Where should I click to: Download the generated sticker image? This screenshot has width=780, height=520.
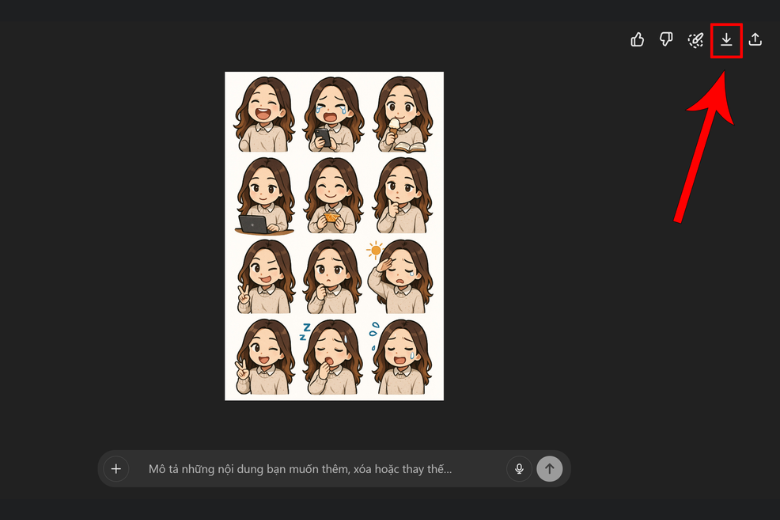pos(726,40)
